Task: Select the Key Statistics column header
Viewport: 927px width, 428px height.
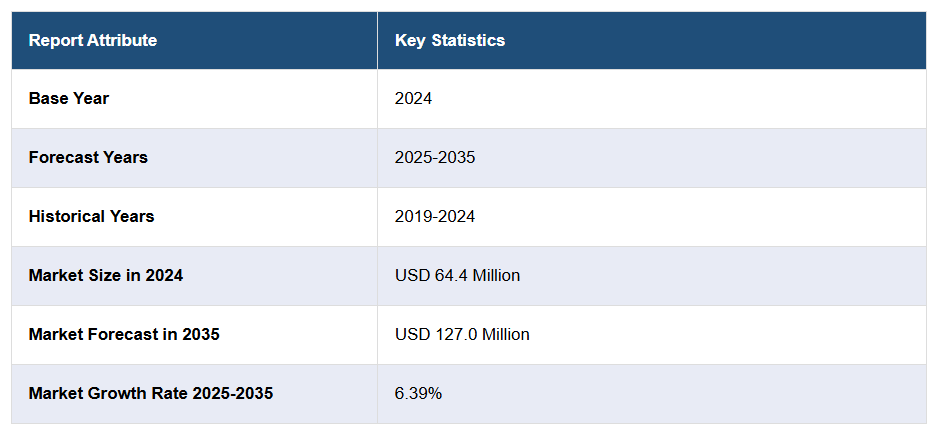Action: (x=450, y=41)
